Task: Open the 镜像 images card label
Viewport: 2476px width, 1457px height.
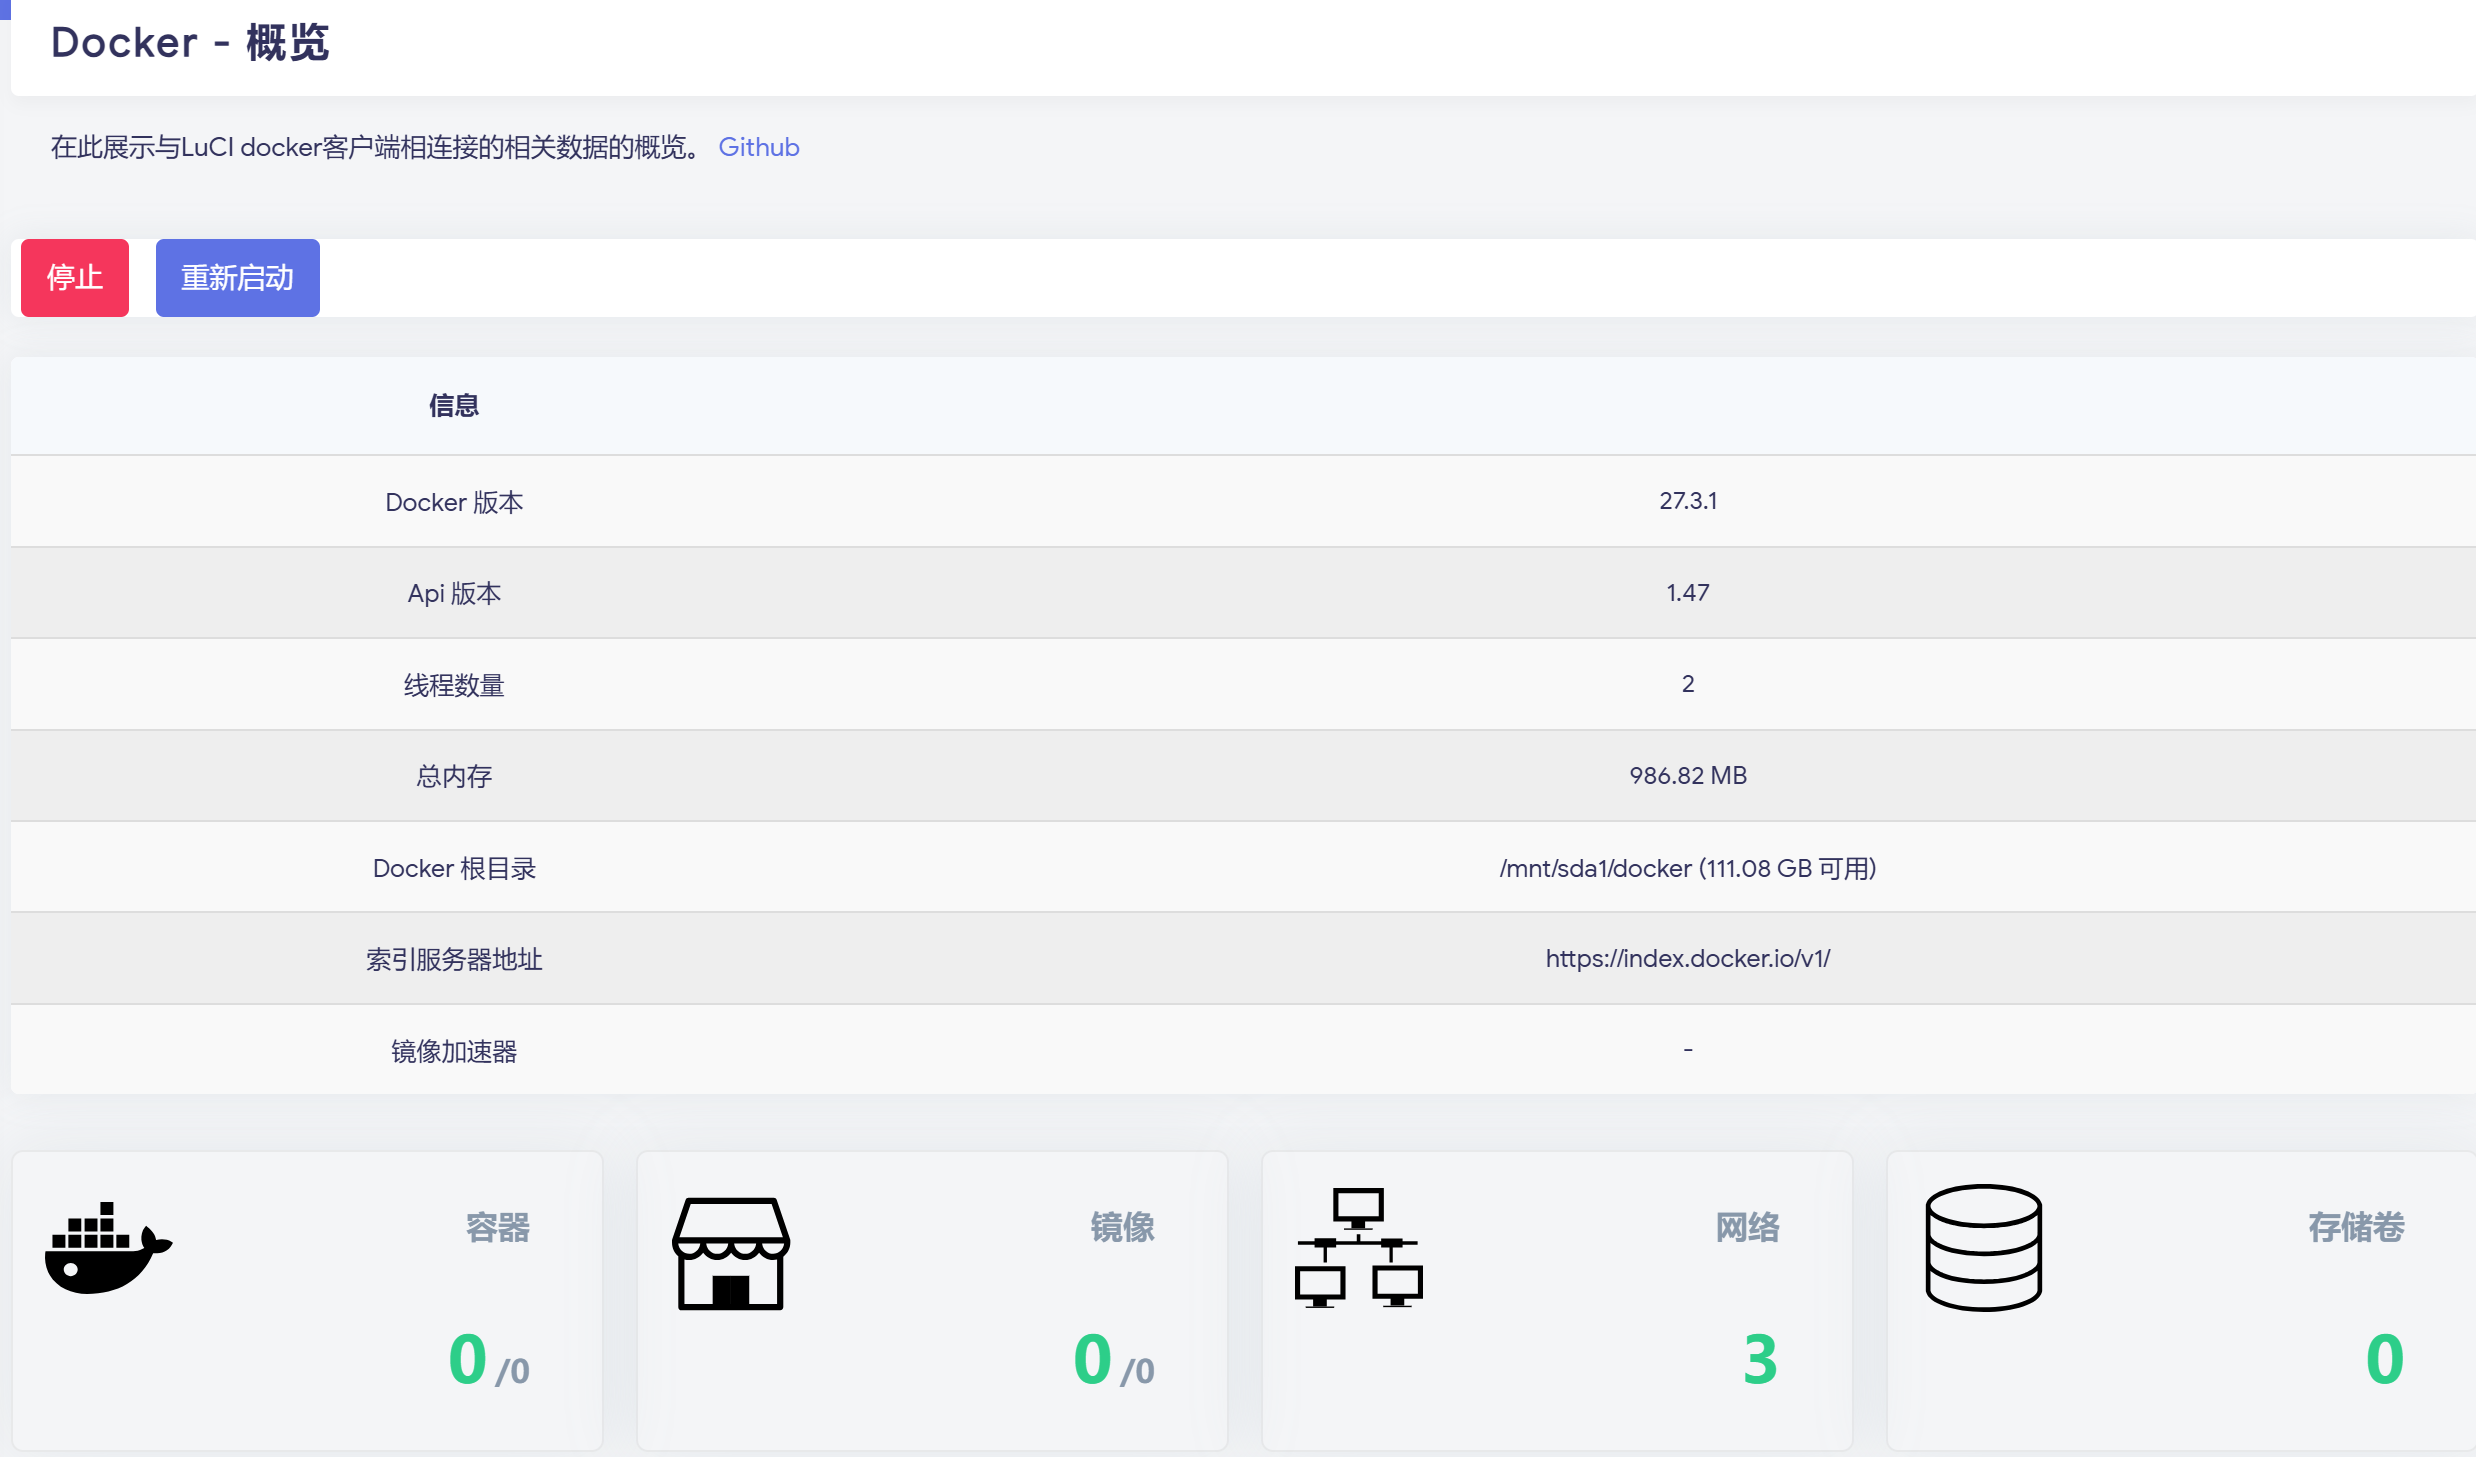Action: (x=1122, y=1227)
